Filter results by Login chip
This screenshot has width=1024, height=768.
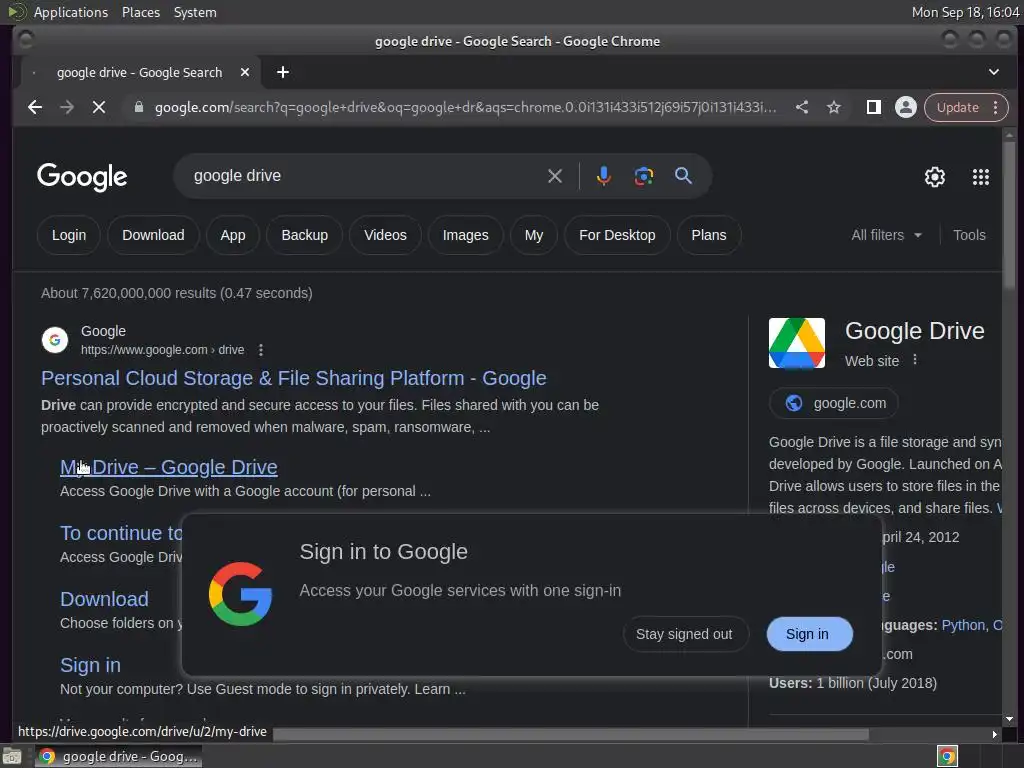pyautogui.click(x=69, y=235)
